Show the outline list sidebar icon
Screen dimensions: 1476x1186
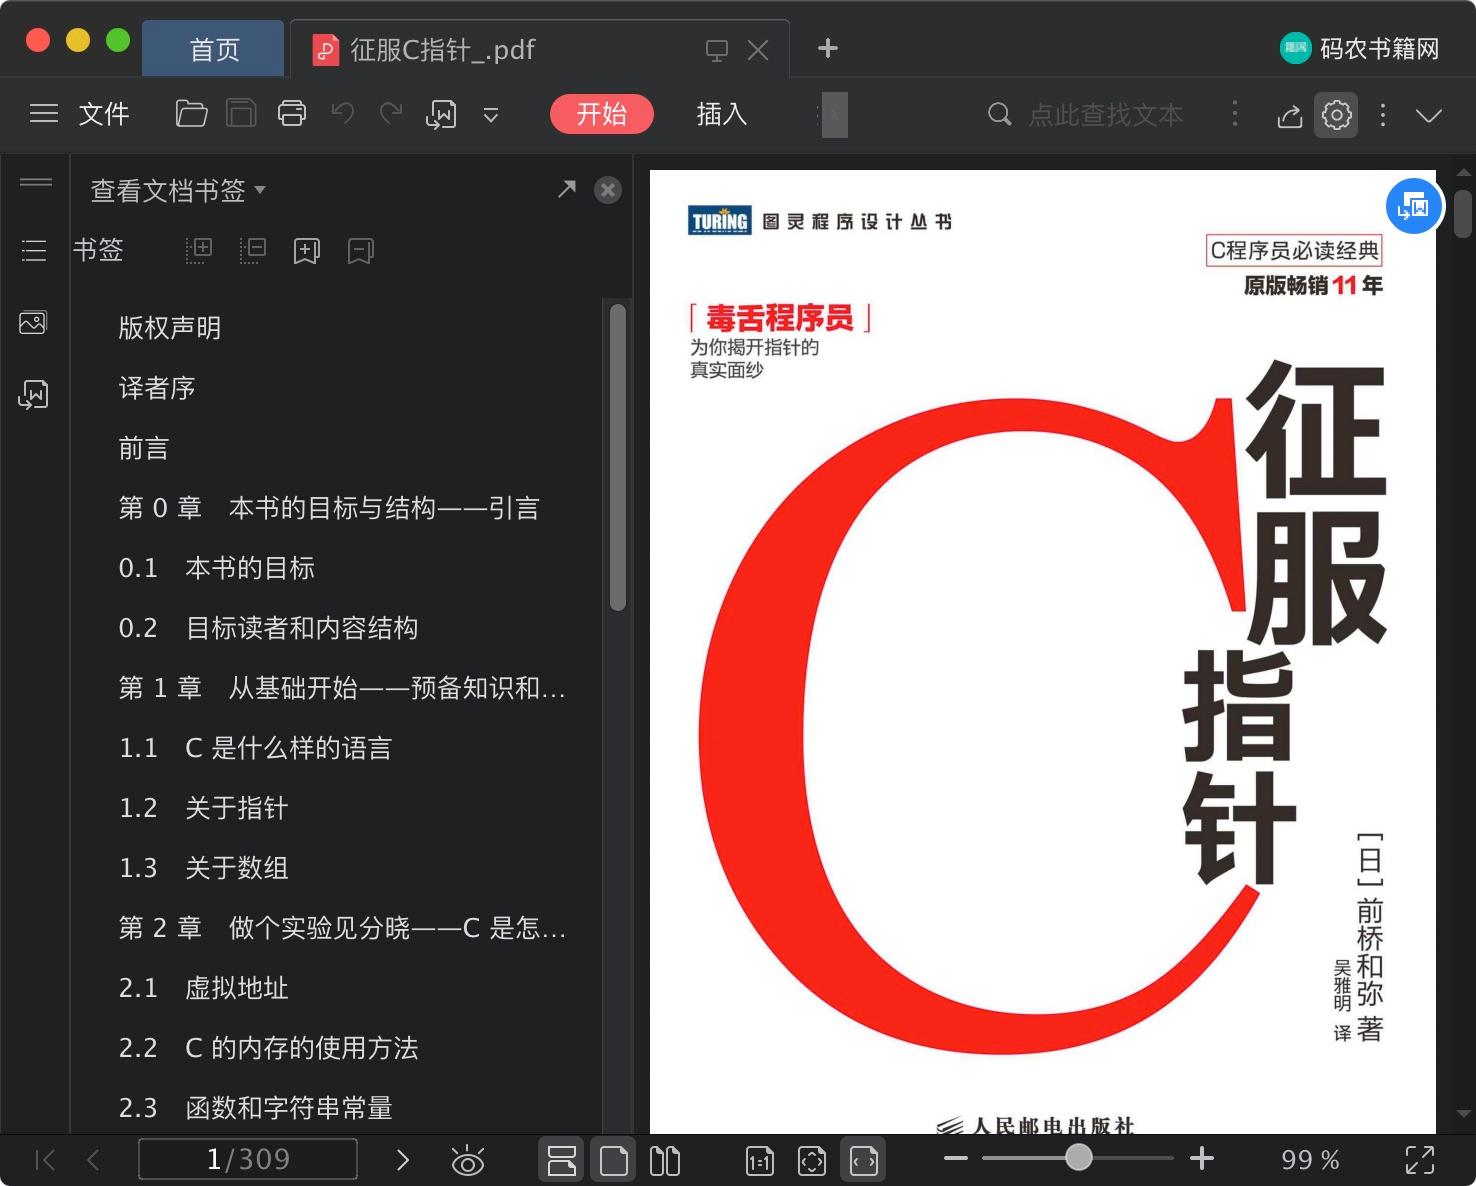coord(34,250)
